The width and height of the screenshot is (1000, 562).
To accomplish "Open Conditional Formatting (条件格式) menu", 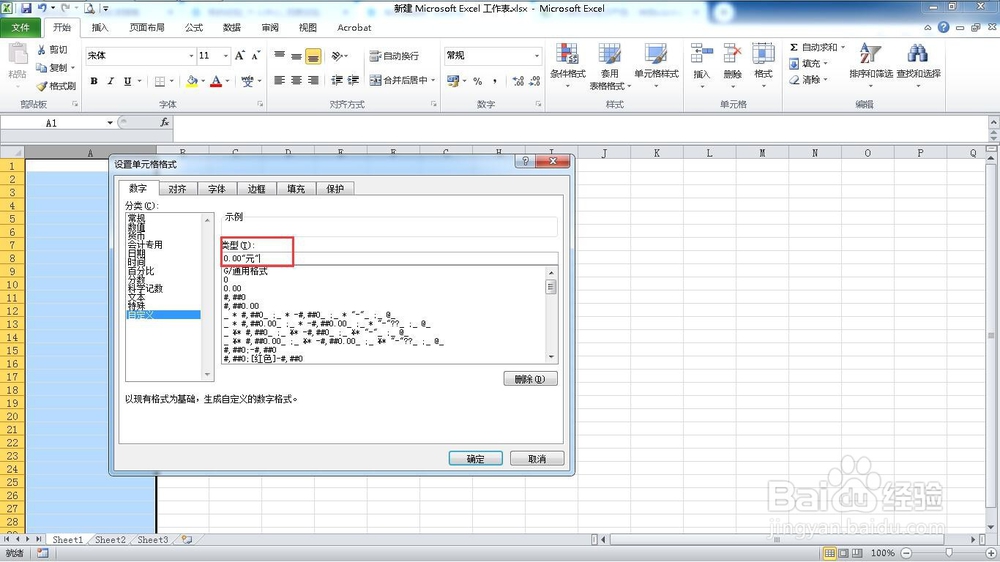I will tap(568, 65).
